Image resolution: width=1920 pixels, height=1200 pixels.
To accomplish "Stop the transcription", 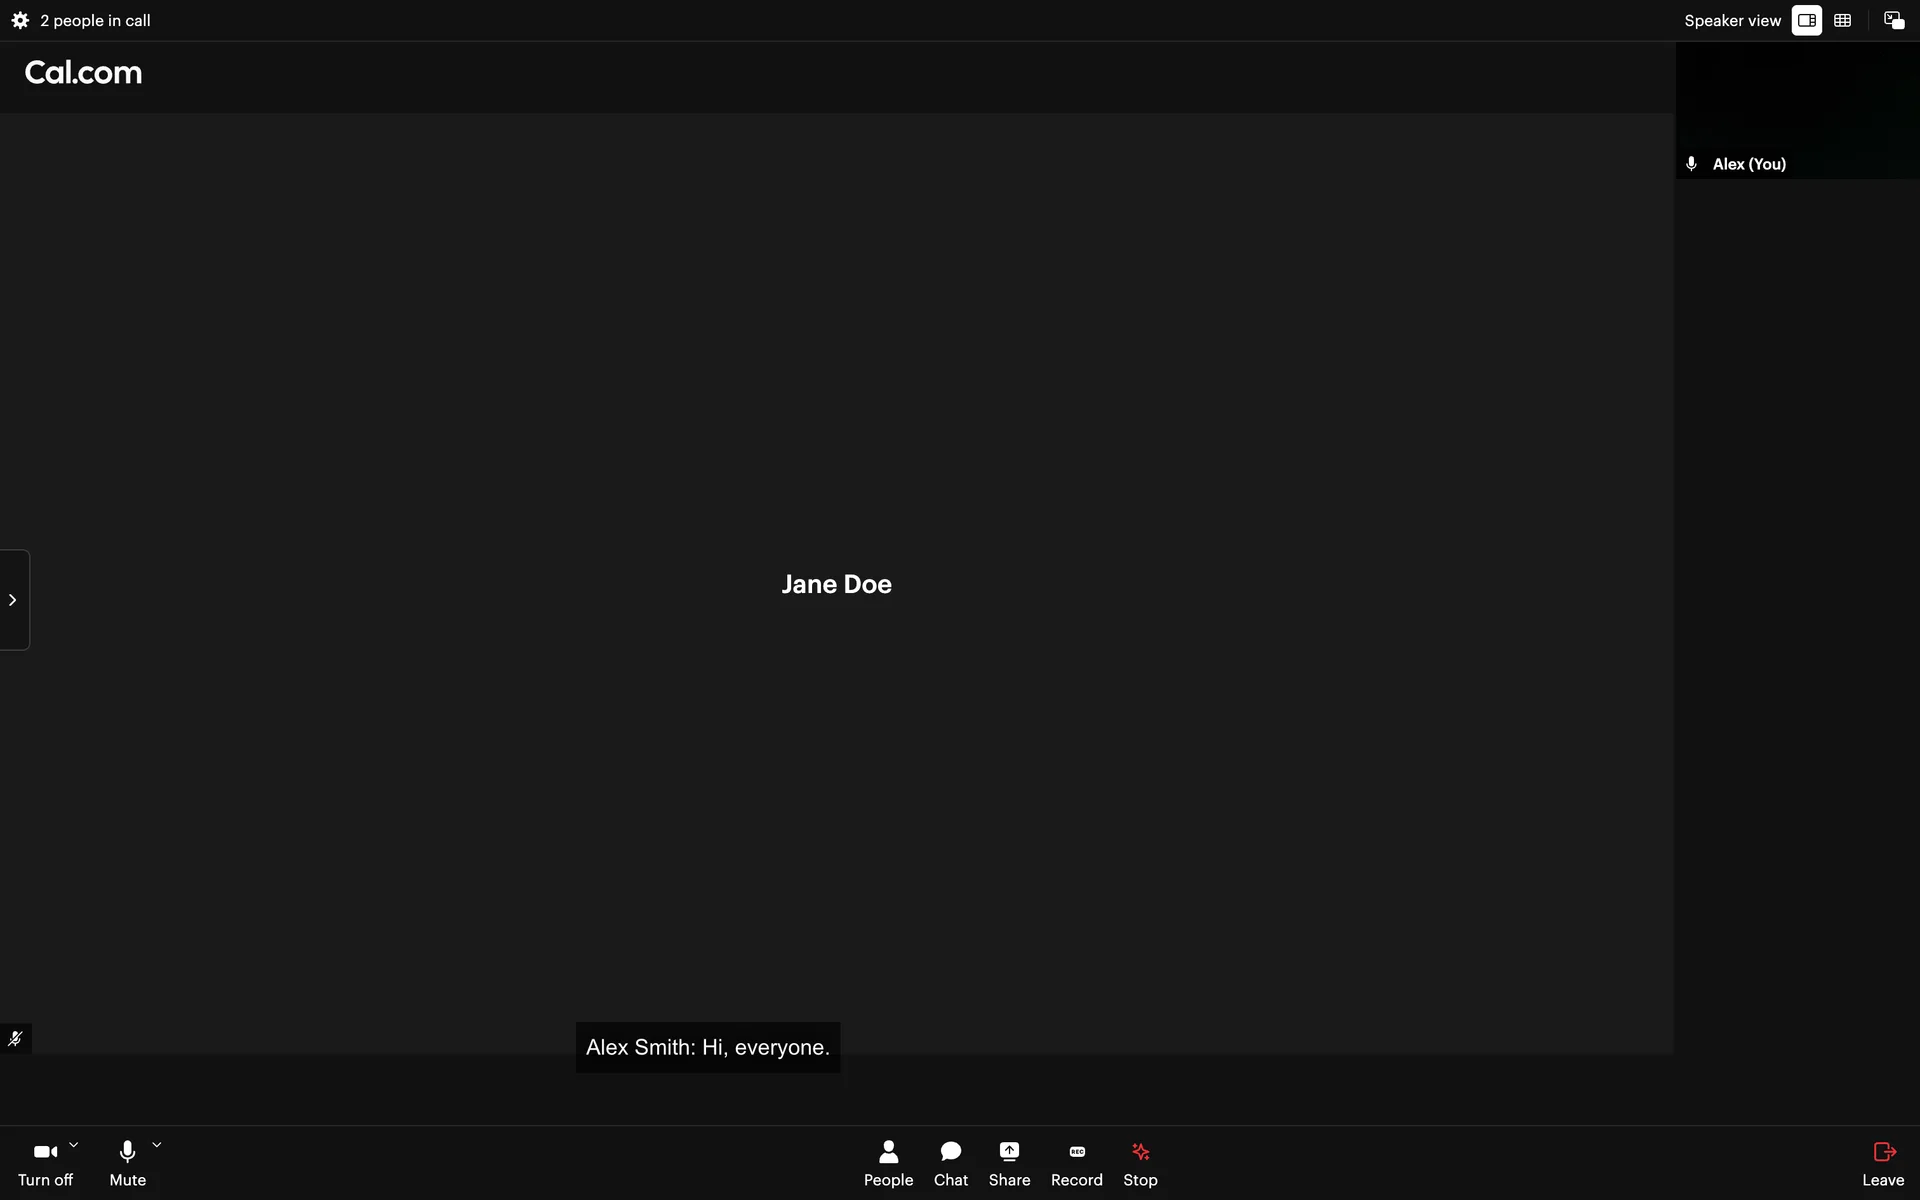I will [1140, 1163].
